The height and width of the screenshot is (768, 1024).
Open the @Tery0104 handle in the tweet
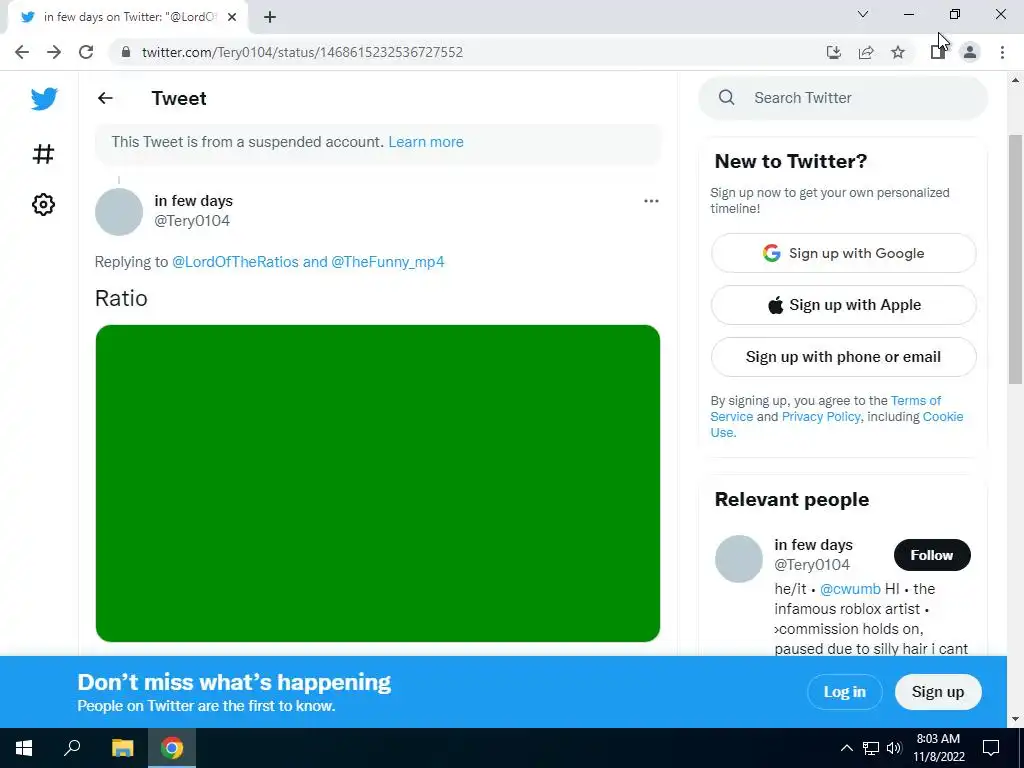point(192,221)
